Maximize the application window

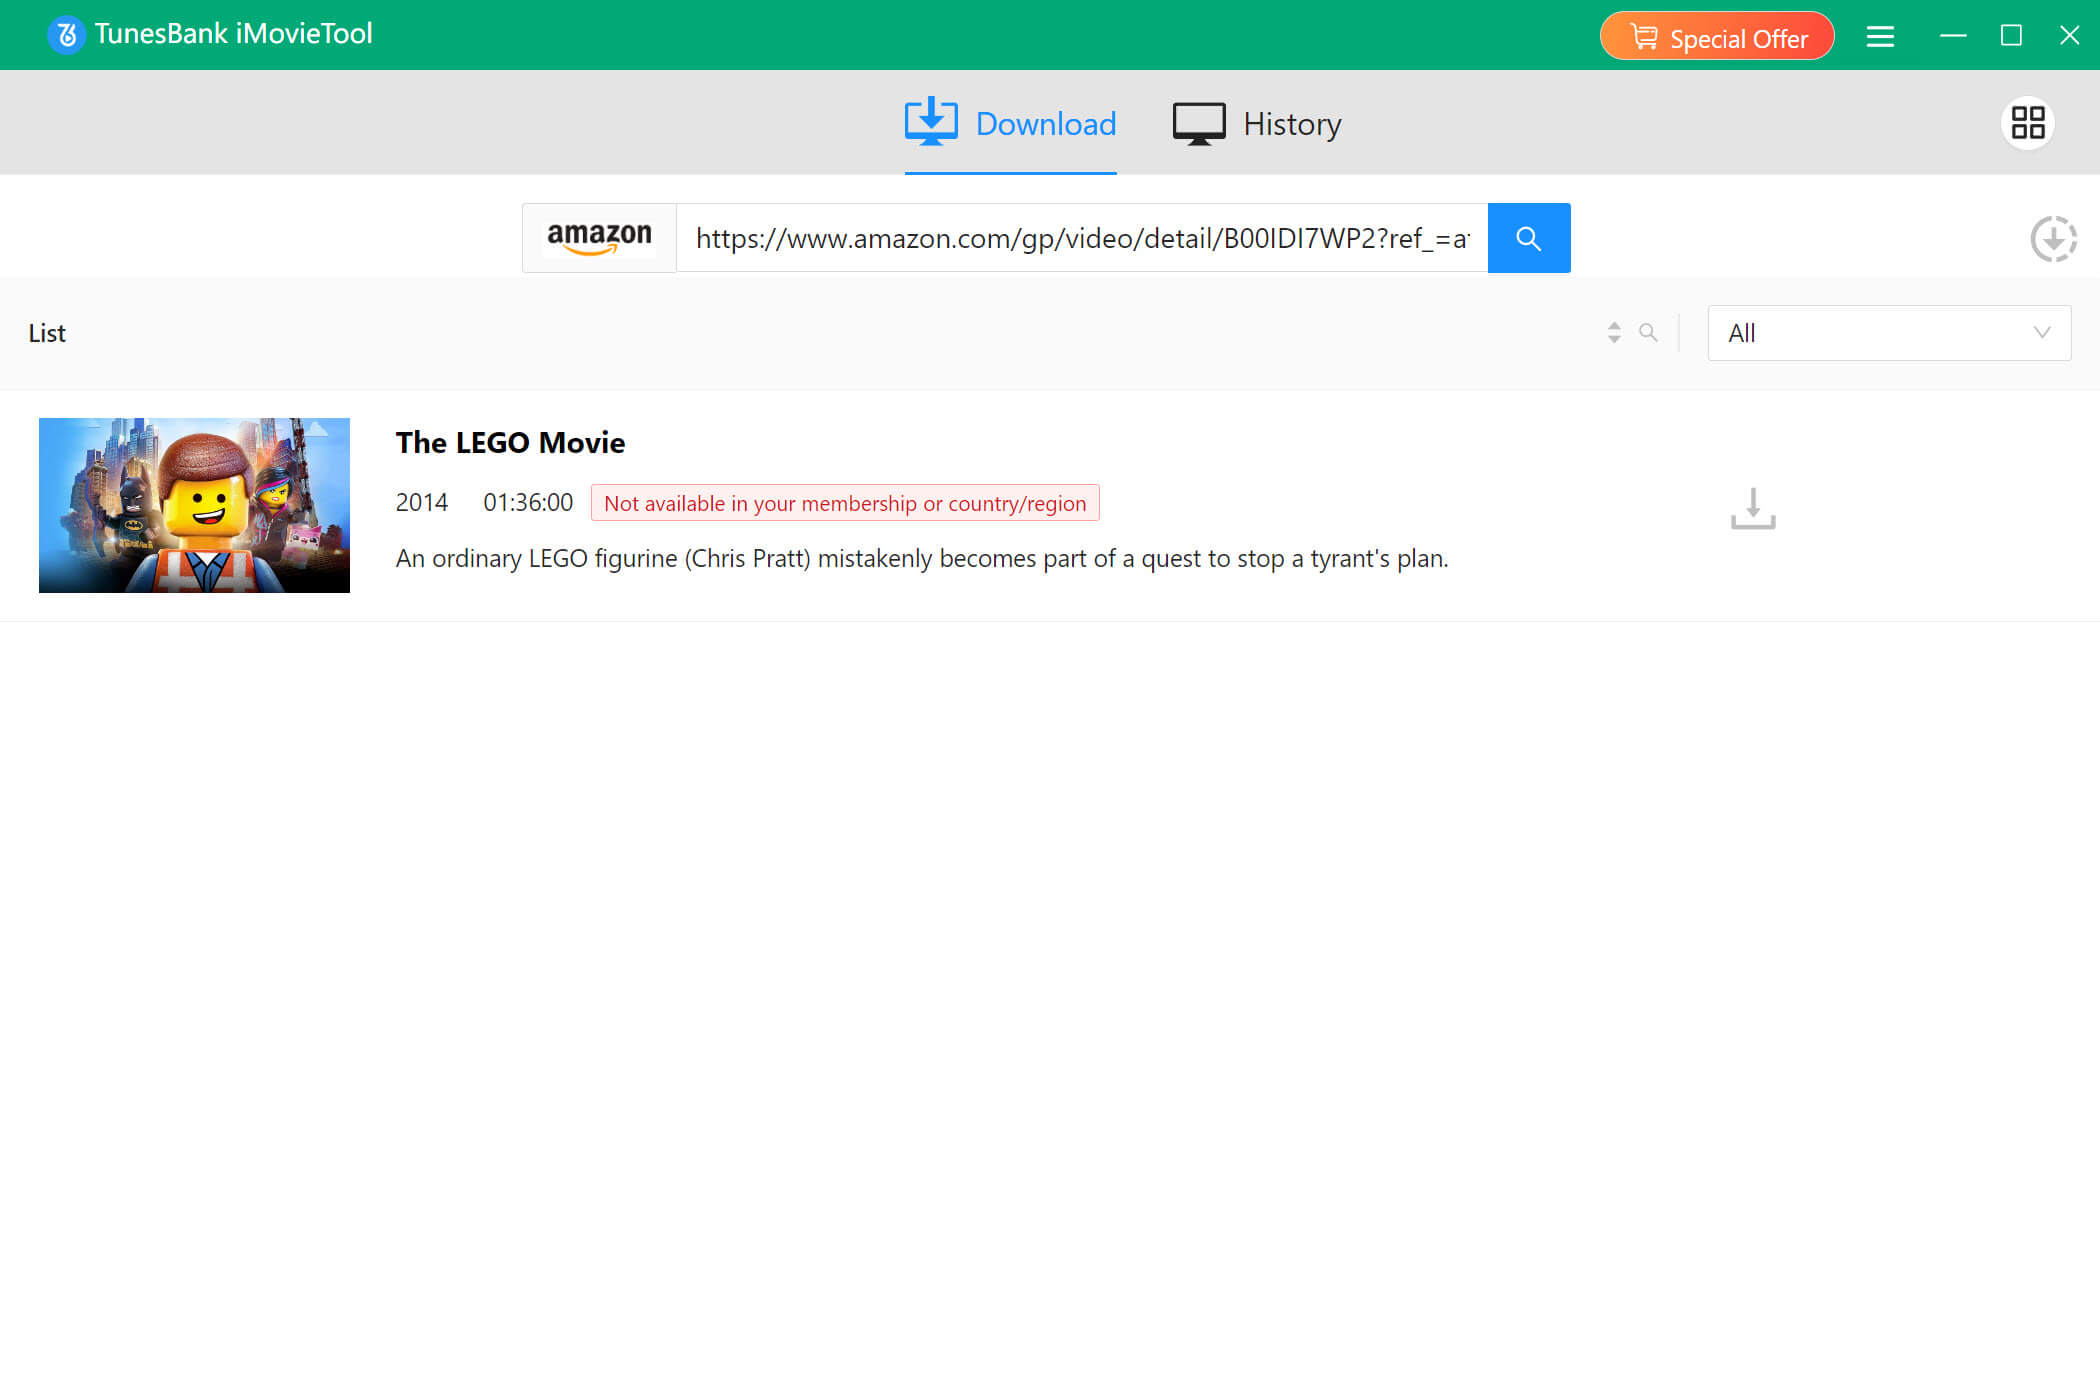[x=2011, y=36]
